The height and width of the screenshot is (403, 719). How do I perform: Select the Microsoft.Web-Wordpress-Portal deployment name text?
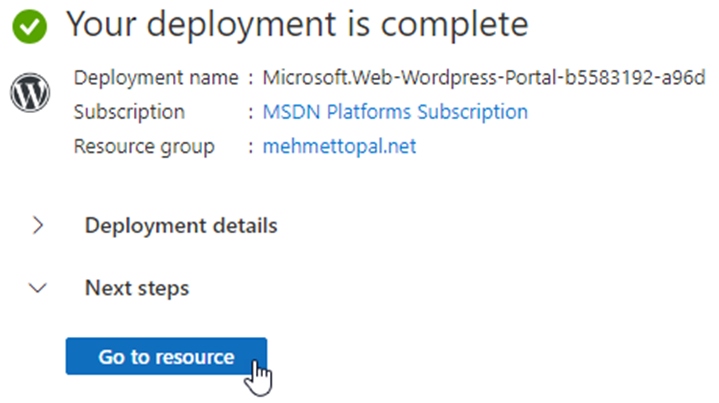tap(484, 77)
